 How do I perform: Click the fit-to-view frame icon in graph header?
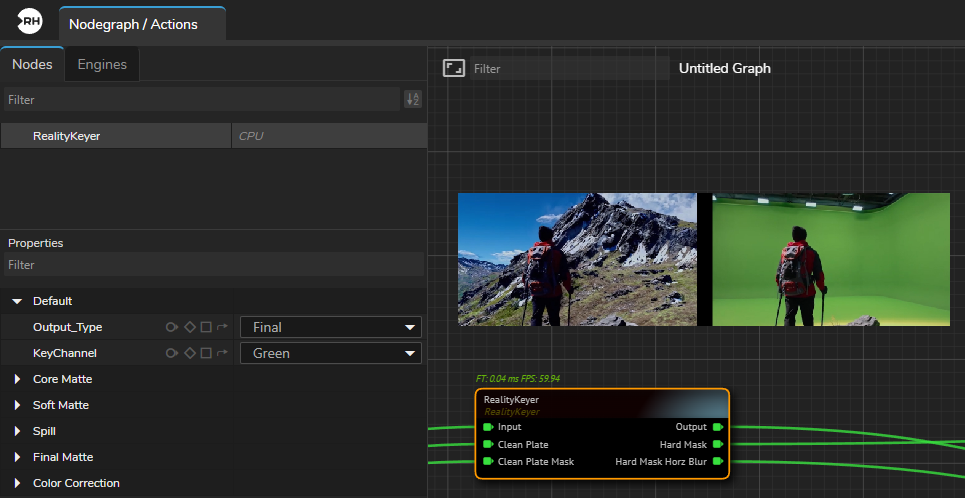click(x=454, y=68)
